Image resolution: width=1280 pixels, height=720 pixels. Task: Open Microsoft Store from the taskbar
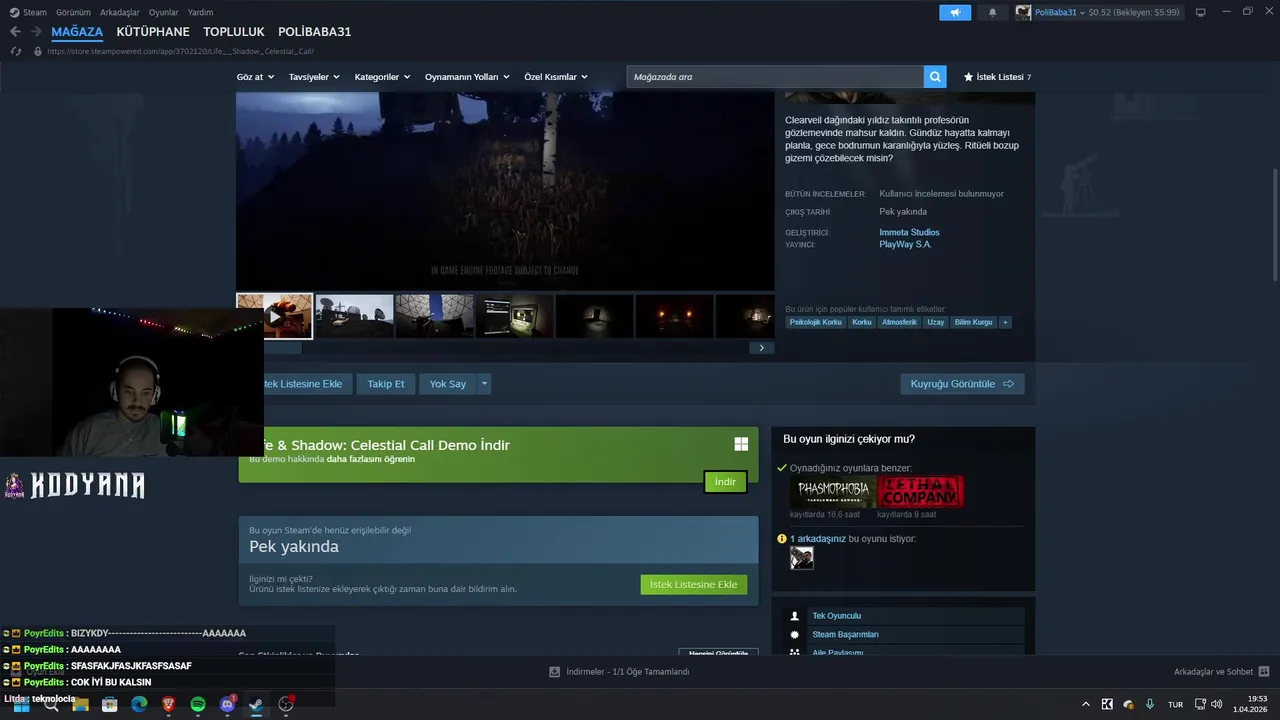[x=110, y=704]
